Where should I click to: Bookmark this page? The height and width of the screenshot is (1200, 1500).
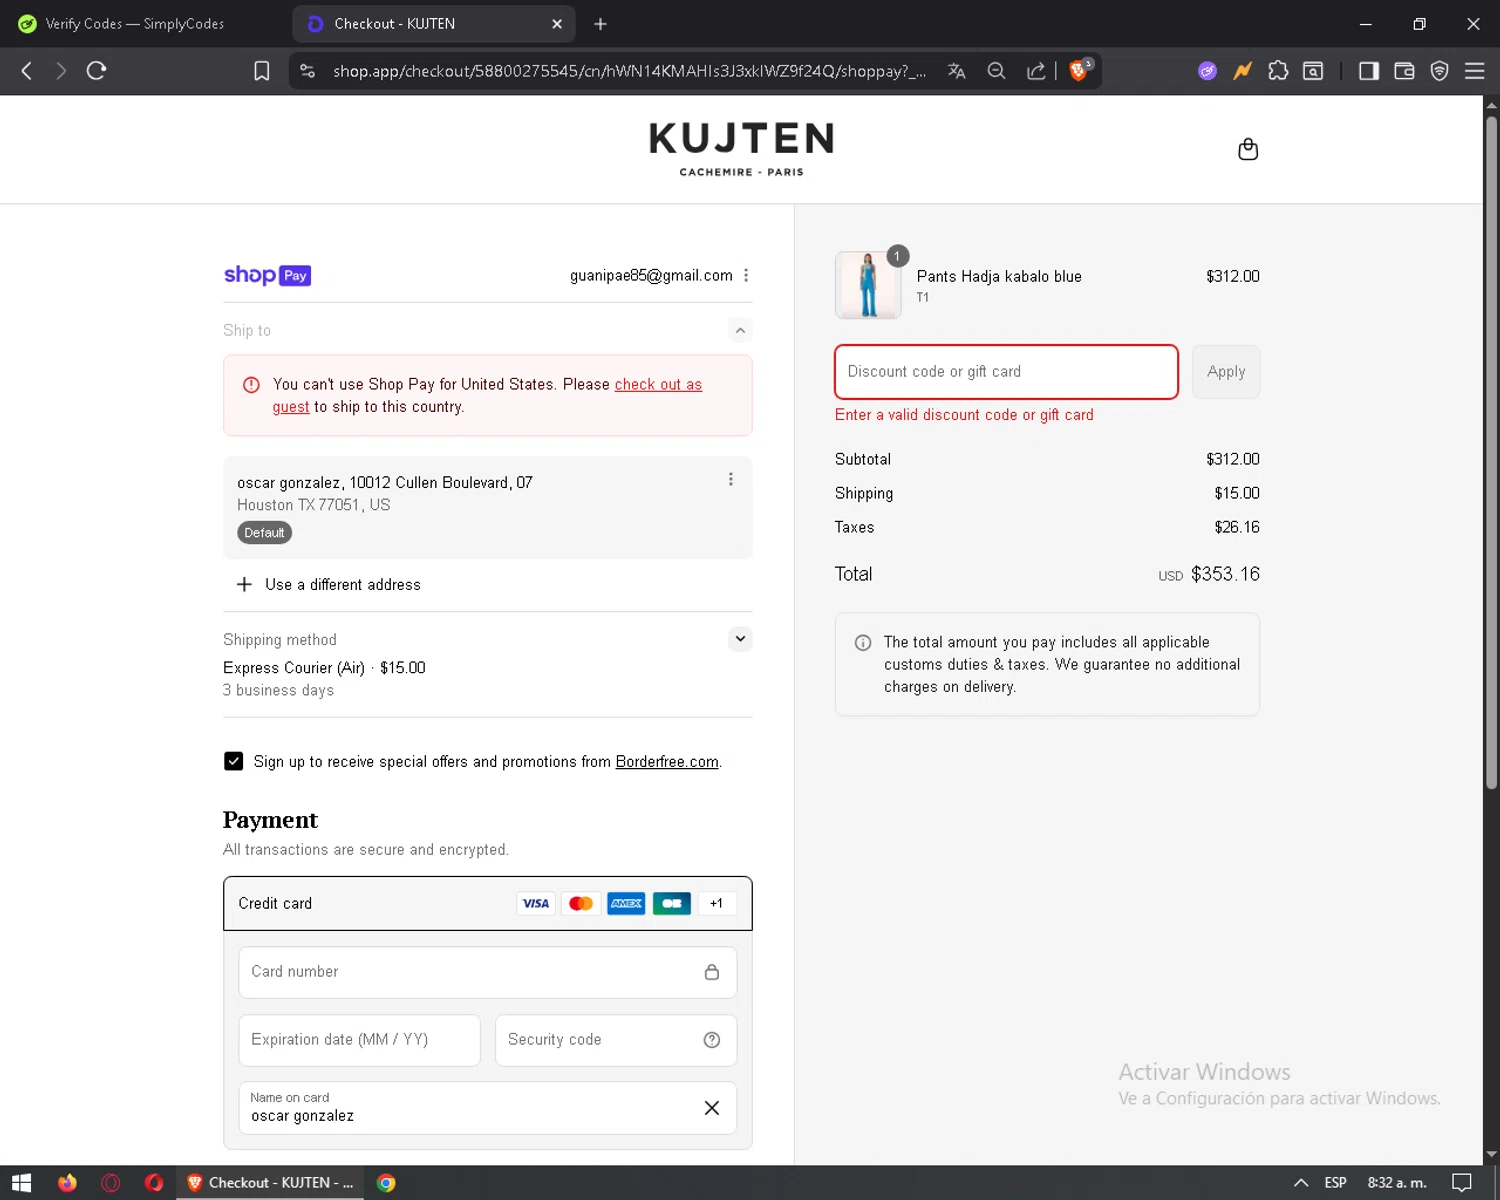(x=262, y=71)
